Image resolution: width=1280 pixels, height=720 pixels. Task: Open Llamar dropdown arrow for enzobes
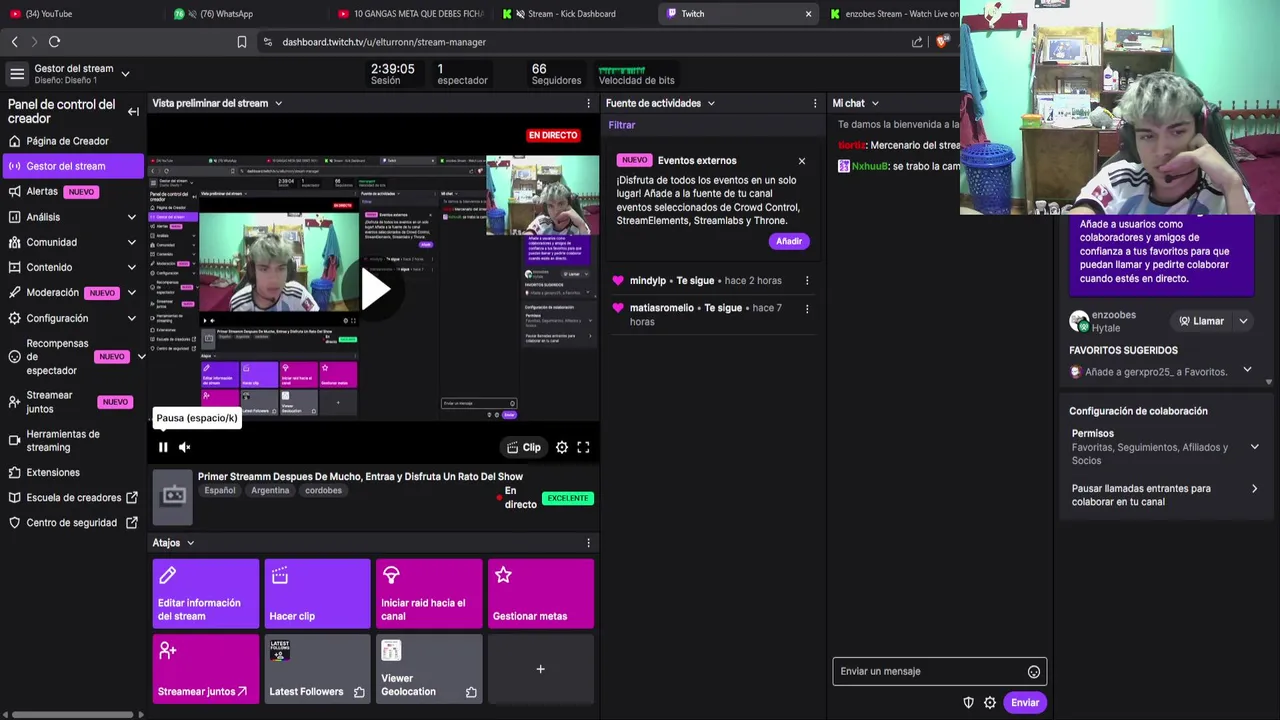(1243, 321)
